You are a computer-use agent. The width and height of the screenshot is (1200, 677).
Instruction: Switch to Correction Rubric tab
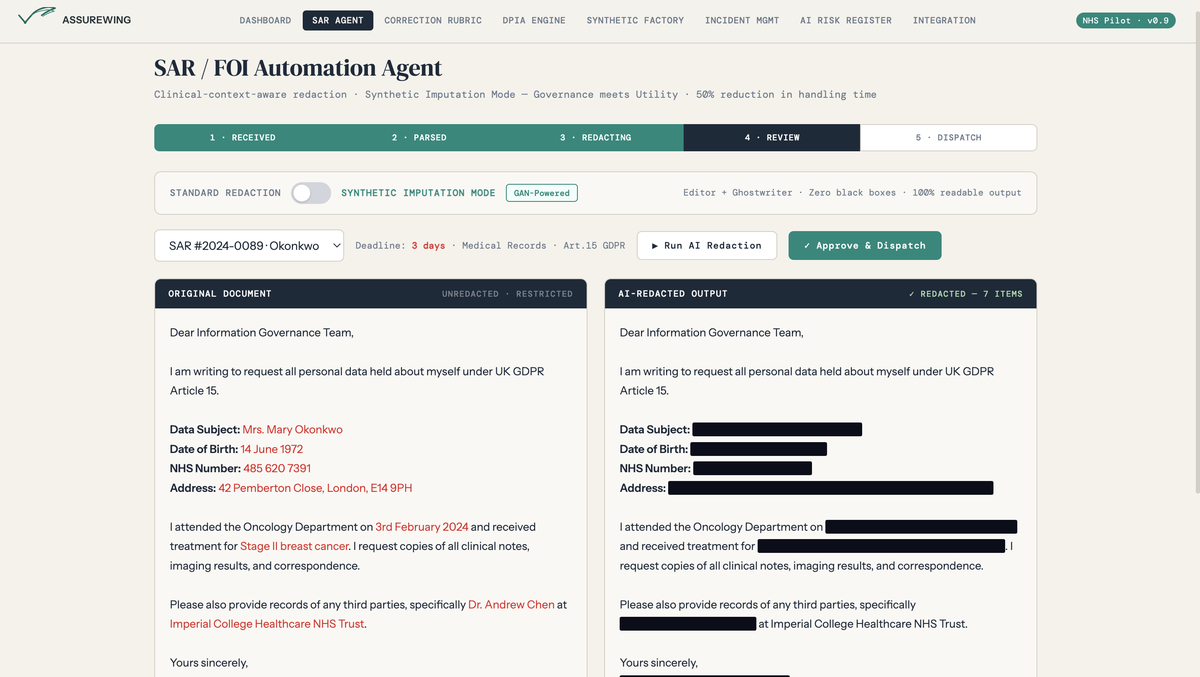[x=433, y=20]
